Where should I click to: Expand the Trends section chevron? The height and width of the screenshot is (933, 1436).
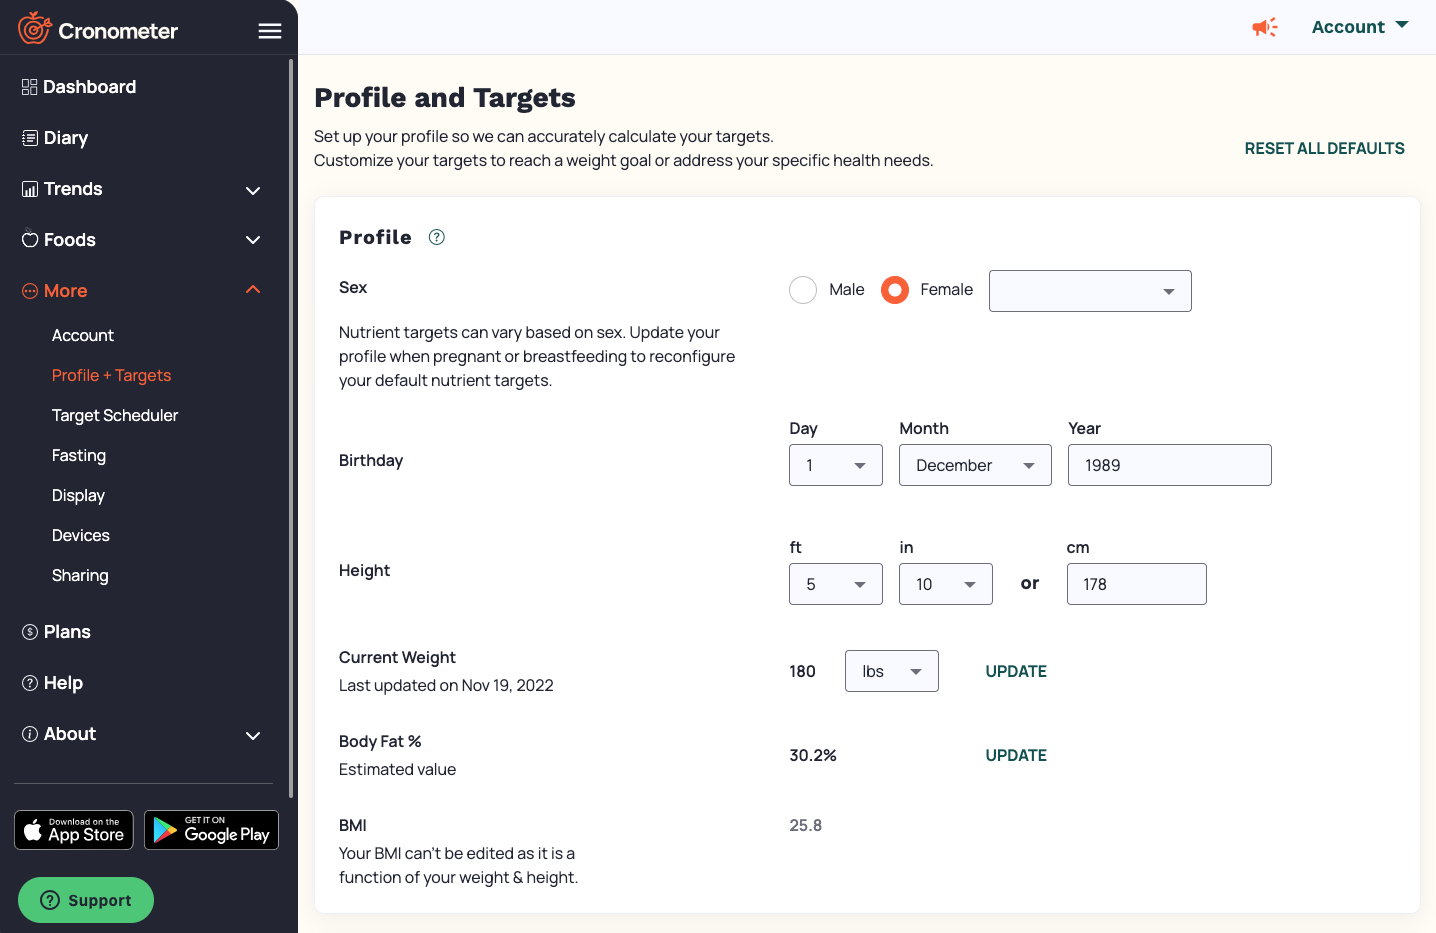(x=253, y=190)
